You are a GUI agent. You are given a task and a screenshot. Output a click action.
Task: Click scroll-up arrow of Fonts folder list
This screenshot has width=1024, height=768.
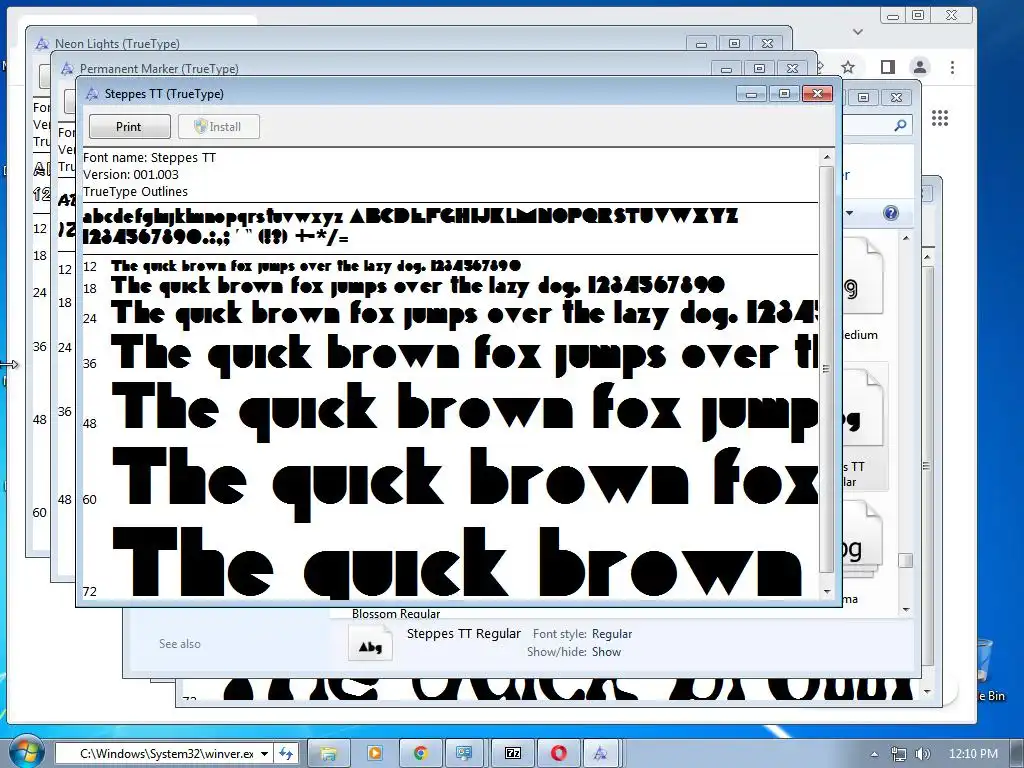coord(906,239)
